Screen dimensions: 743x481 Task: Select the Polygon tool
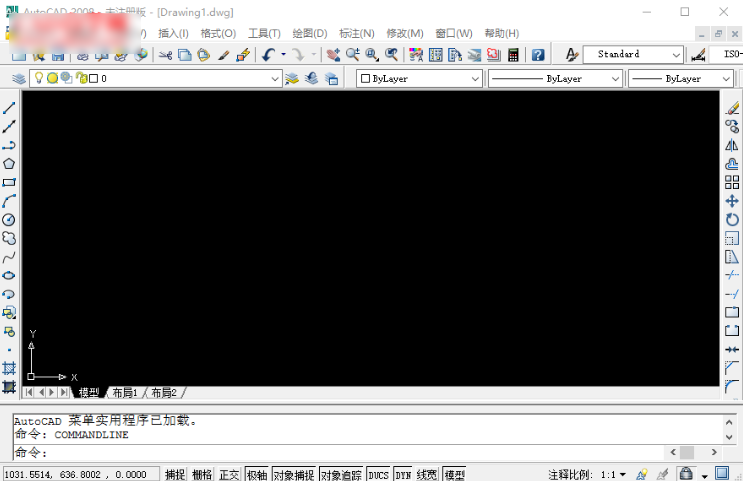[9, 164]
